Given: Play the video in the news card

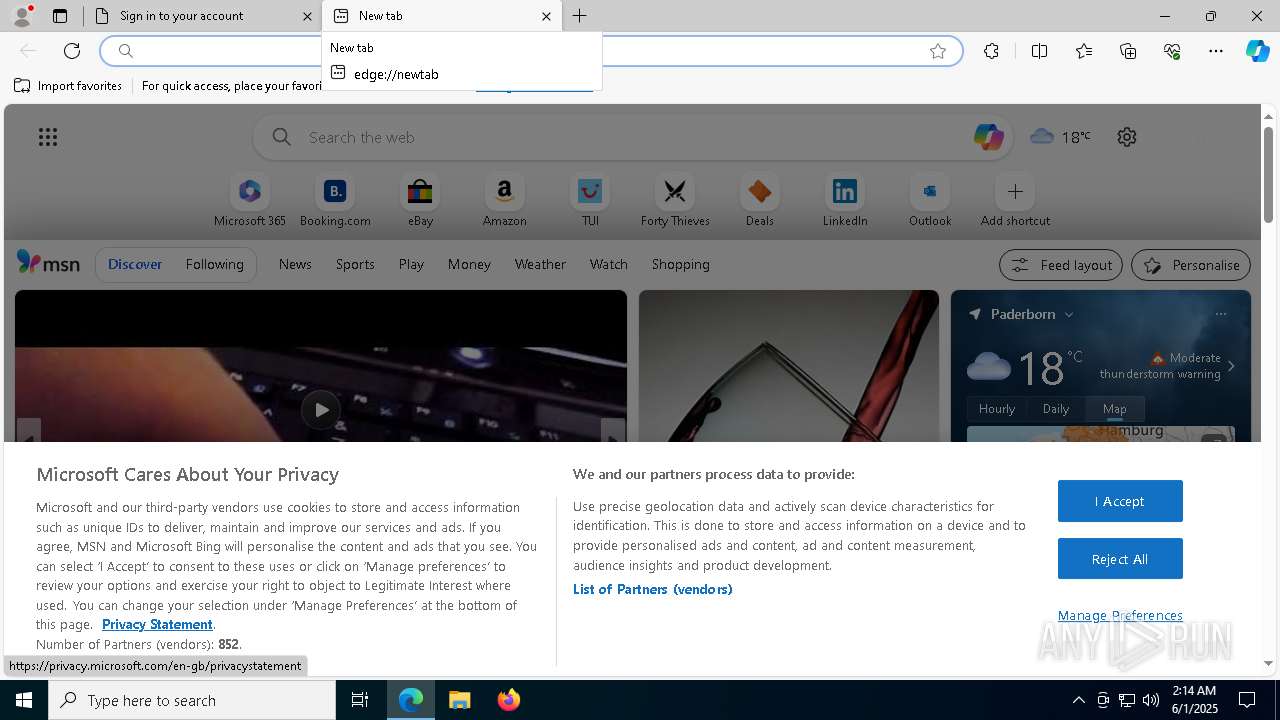Looking at the screenshot, I should click(320, 409).
